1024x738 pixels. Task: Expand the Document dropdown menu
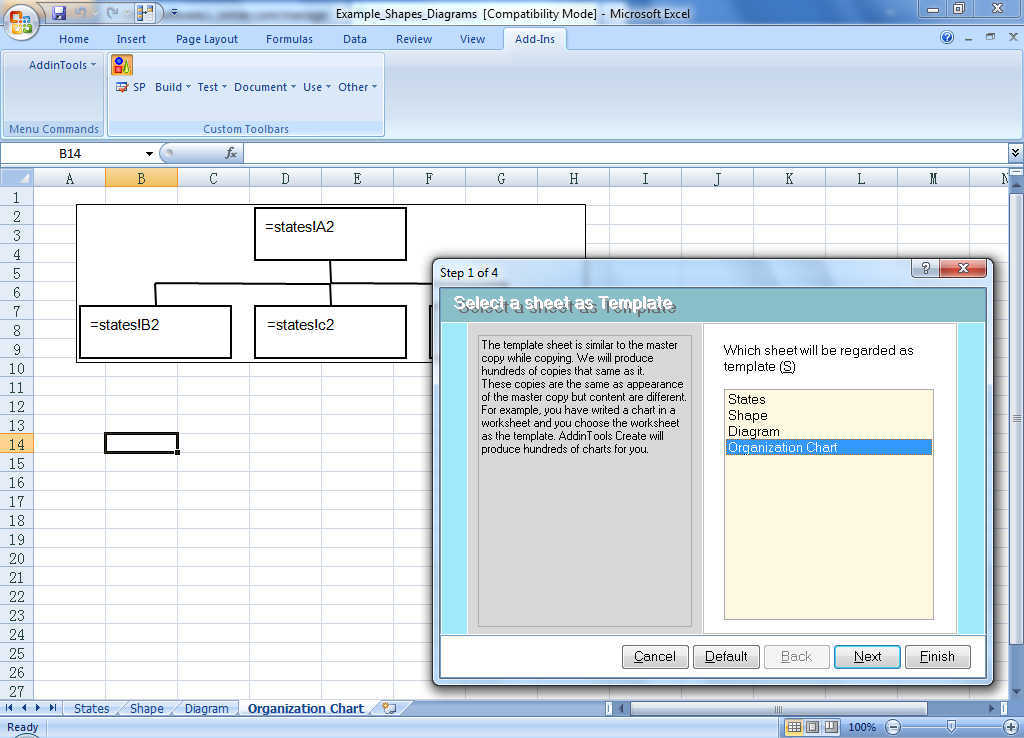pos(263,87)
